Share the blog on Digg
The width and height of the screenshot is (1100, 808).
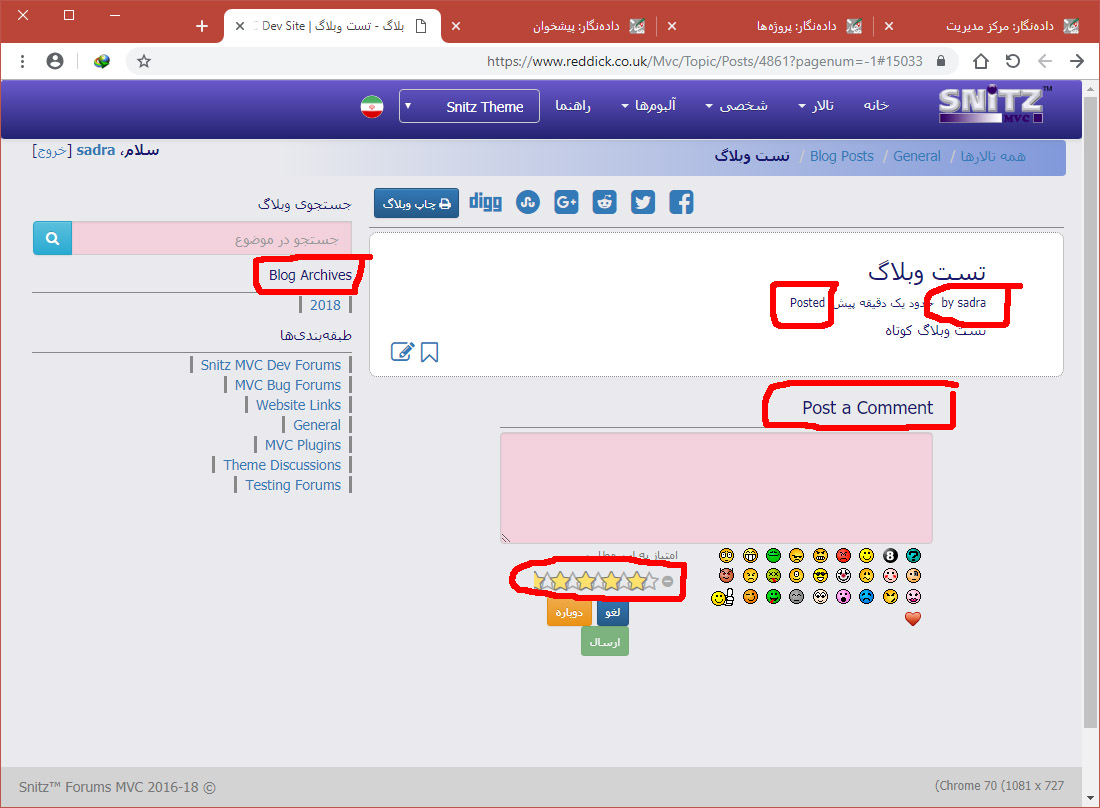[x=486, y=203]
